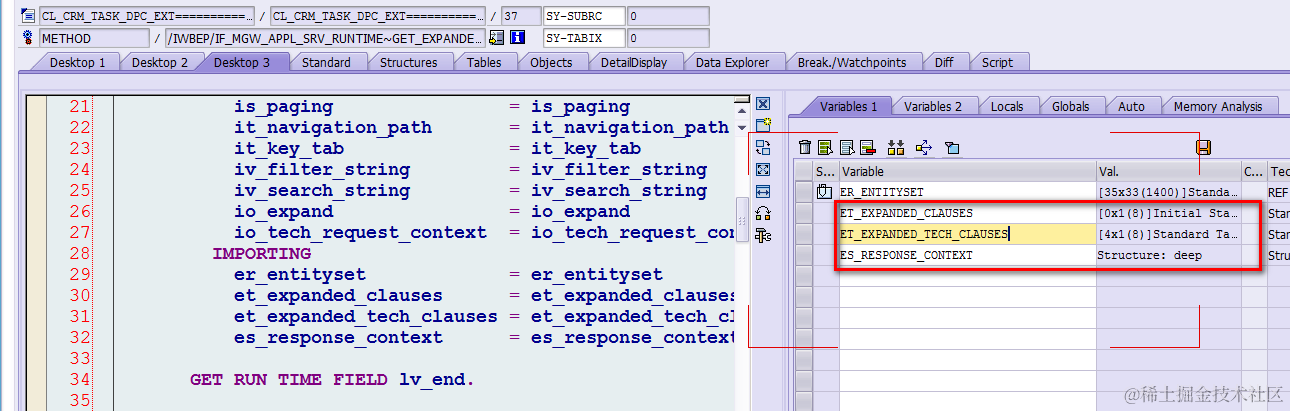The image size is (1290, 411).
Task: Select the Variables 1 tab
Action: (848, 106)
